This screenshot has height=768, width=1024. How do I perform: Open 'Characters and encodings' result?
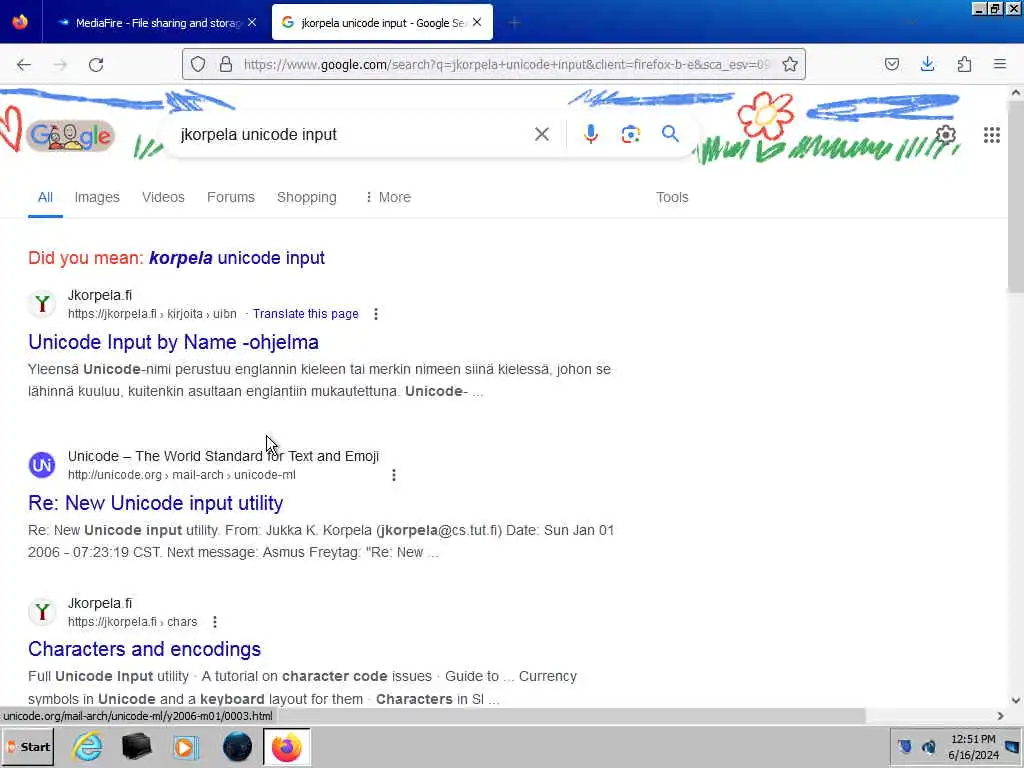144,649
